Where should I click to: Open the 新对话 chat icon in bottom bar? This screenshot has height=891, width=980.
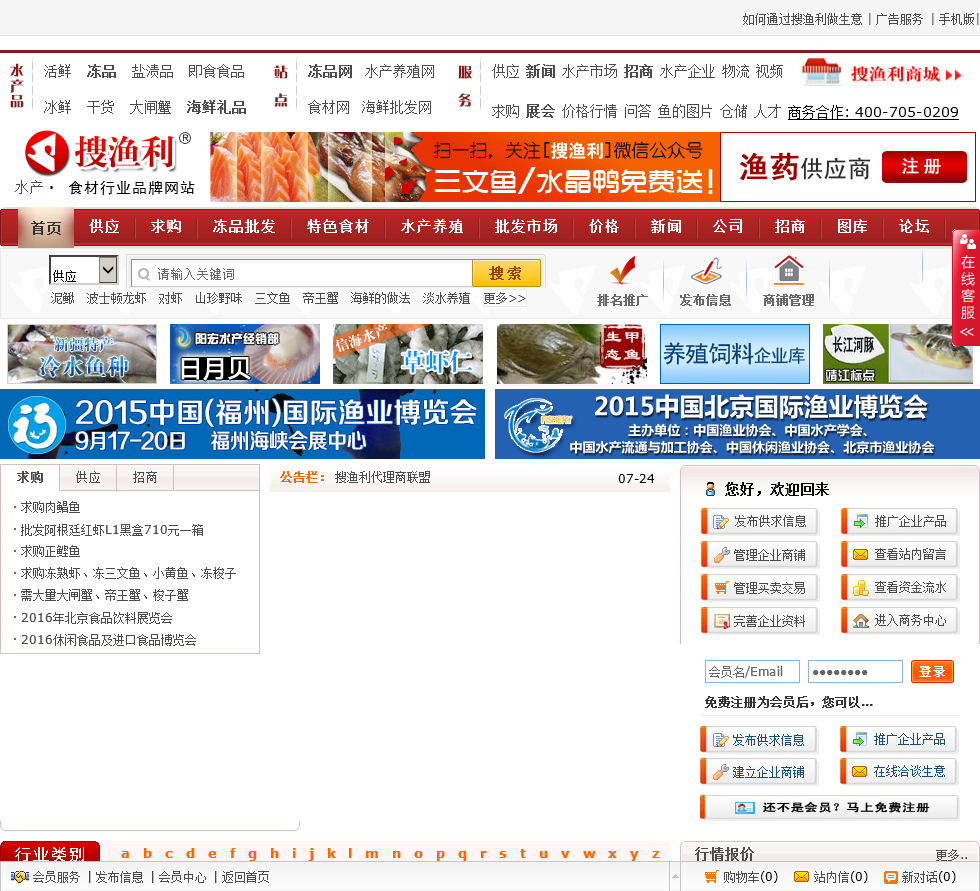pyautogui.click(x=891, y=877)
